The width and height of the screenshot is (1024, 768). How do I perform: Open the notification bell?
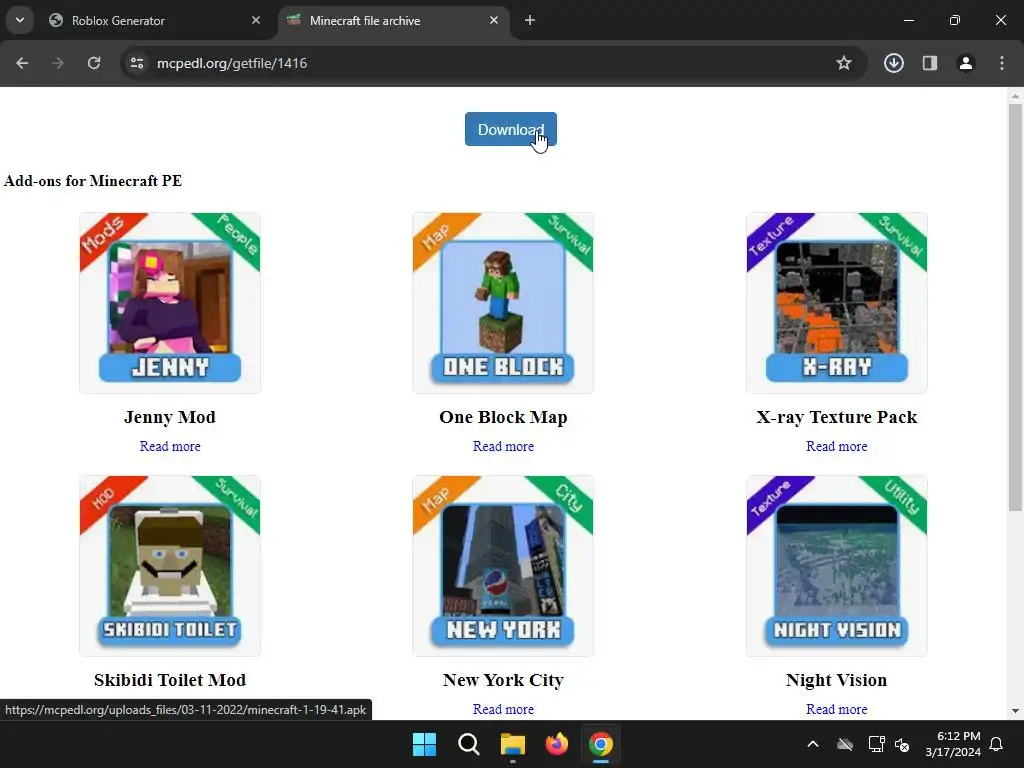tap(997, 744)
